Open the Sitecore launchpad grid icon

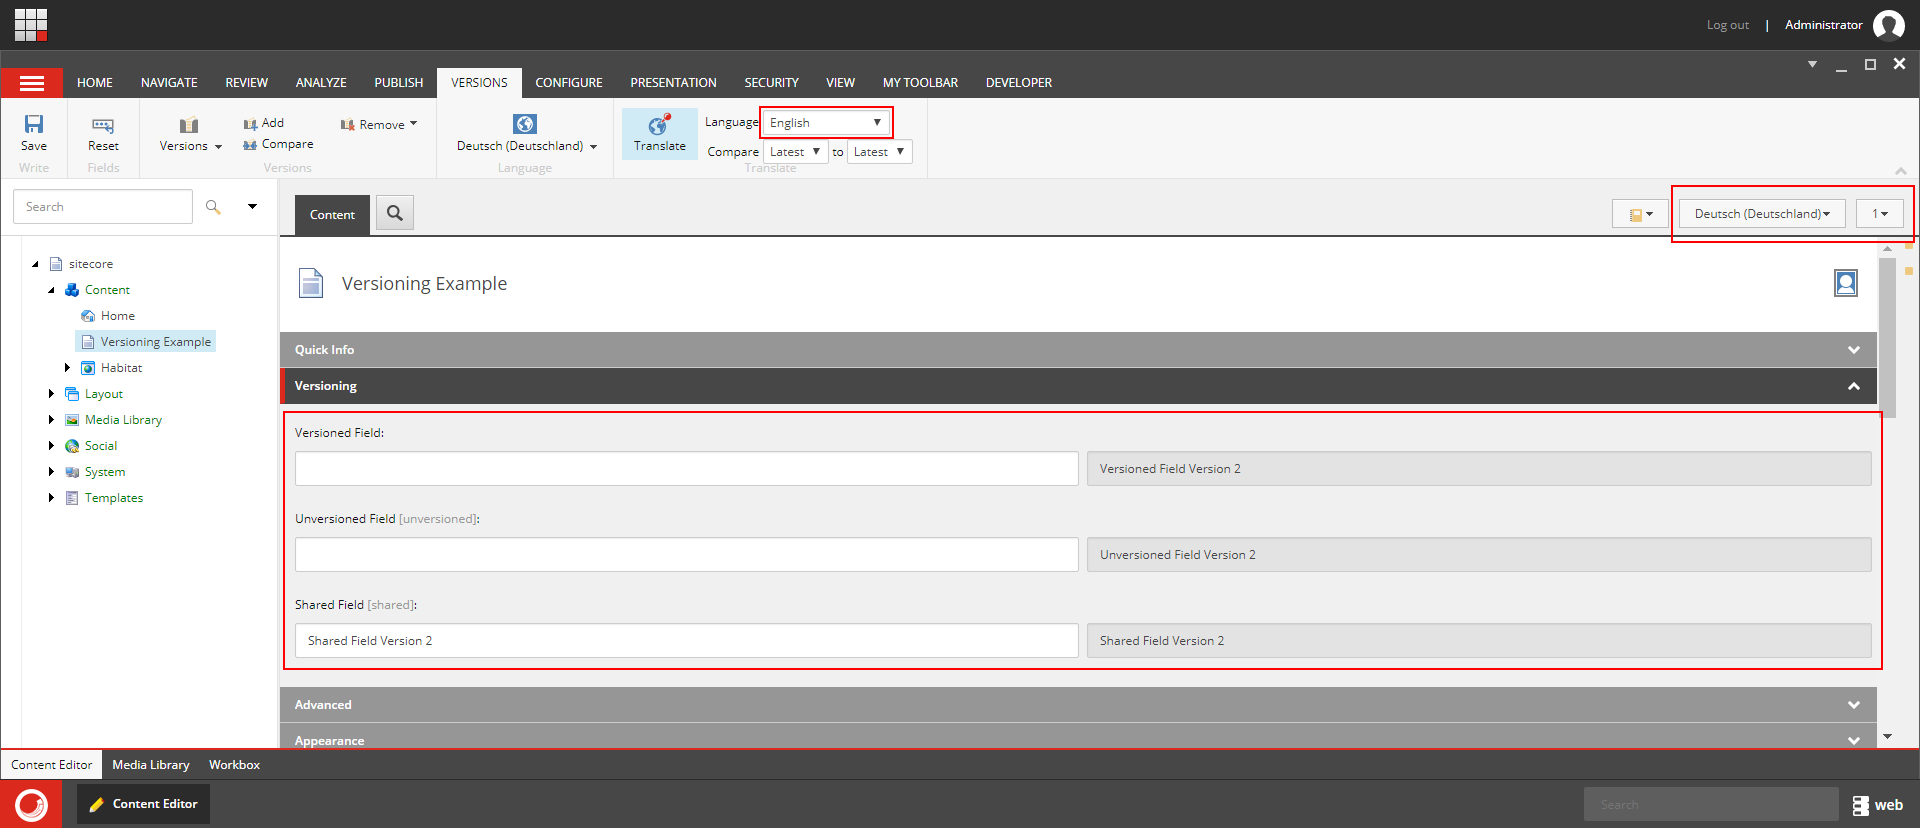point(31,24)
